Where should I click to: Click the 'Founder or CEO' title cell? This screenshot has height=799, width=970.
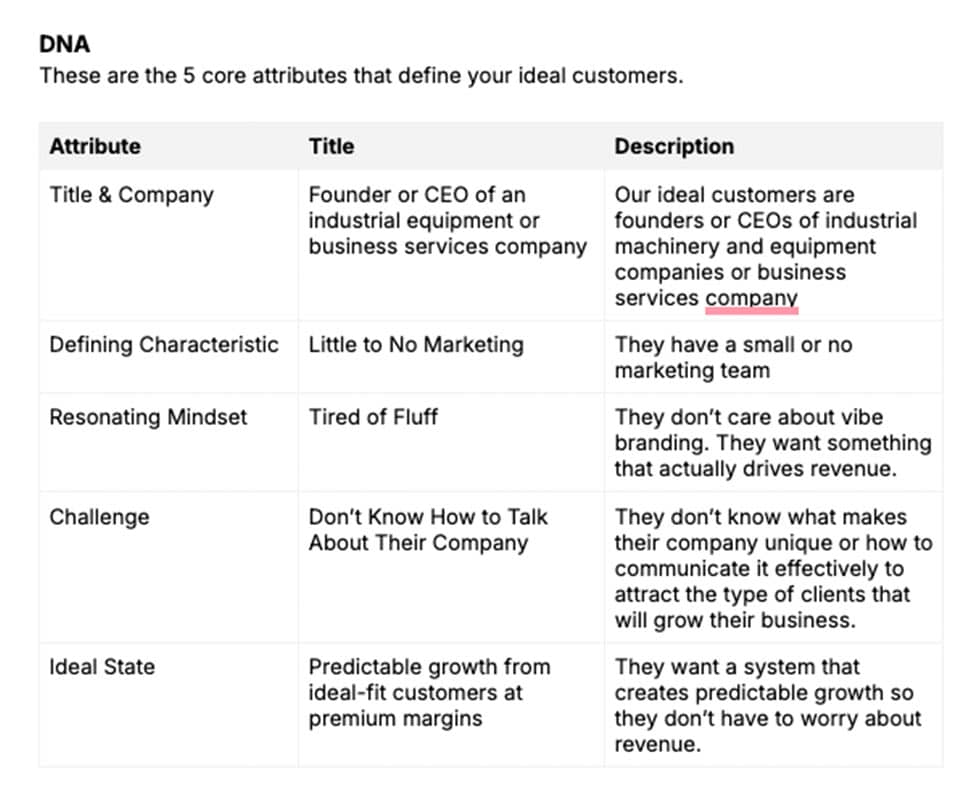pyautogui.click(x=446, y=221)
